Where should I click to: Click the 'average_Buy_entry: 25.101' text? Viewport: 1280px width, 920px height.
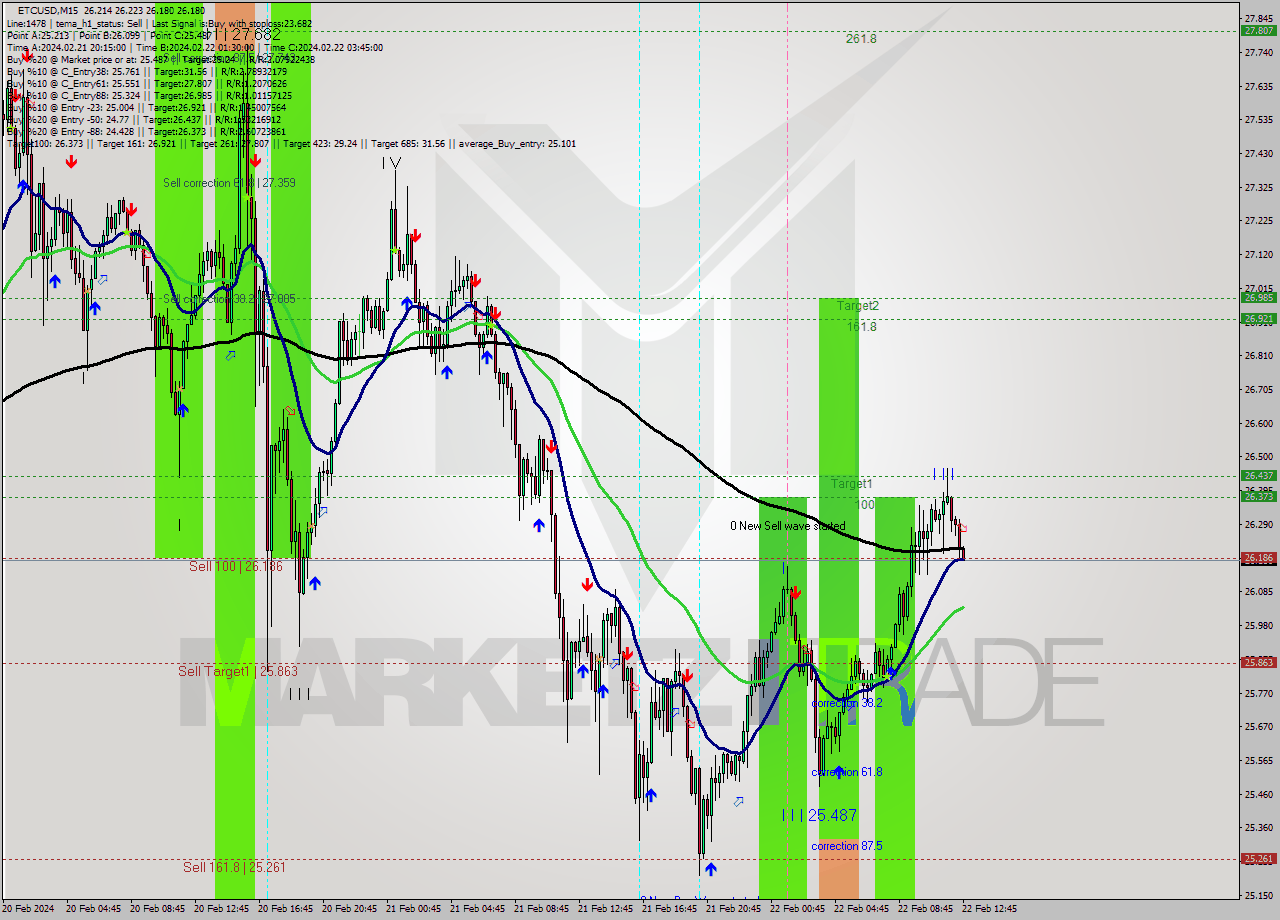pyautogui.click(x=517, y=144)
